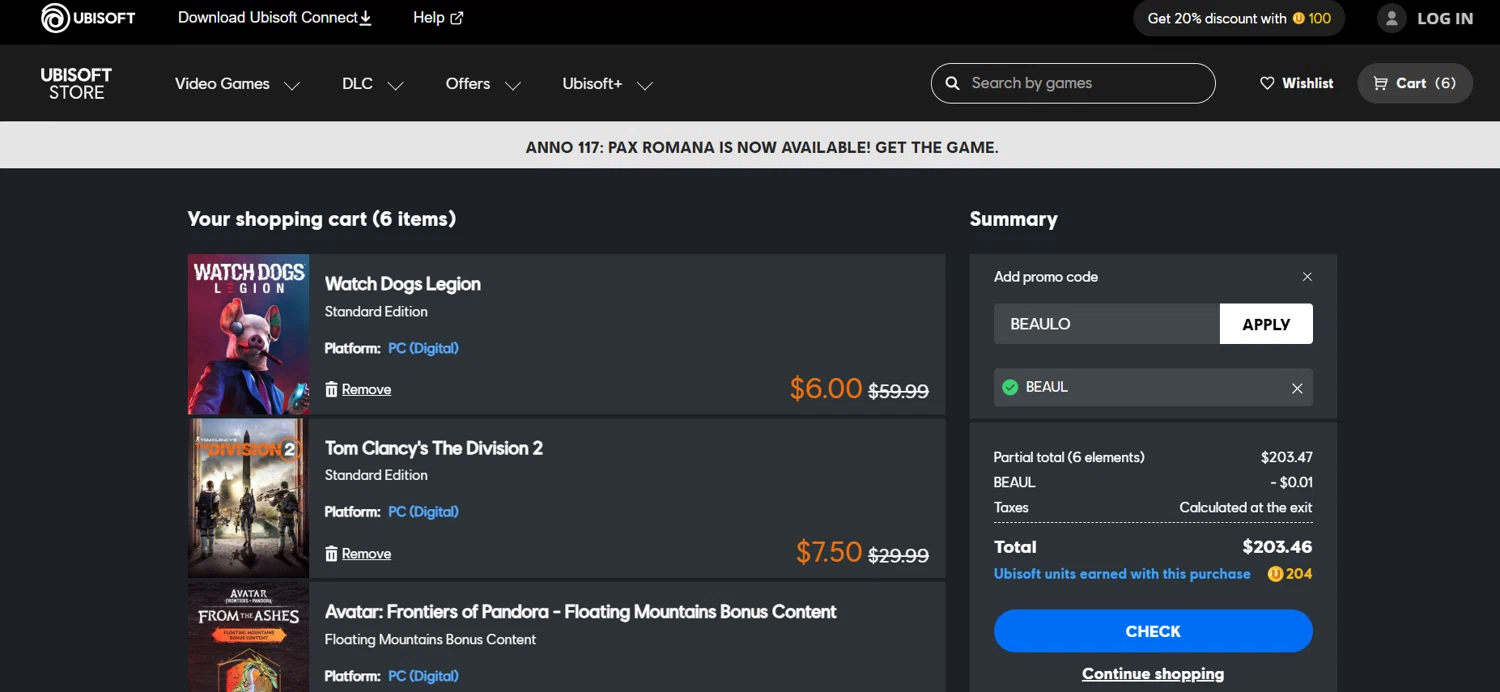The image size is (1500, 692).
Task: Click Calculated at the exit taxes text
Action: point(1246,507)
